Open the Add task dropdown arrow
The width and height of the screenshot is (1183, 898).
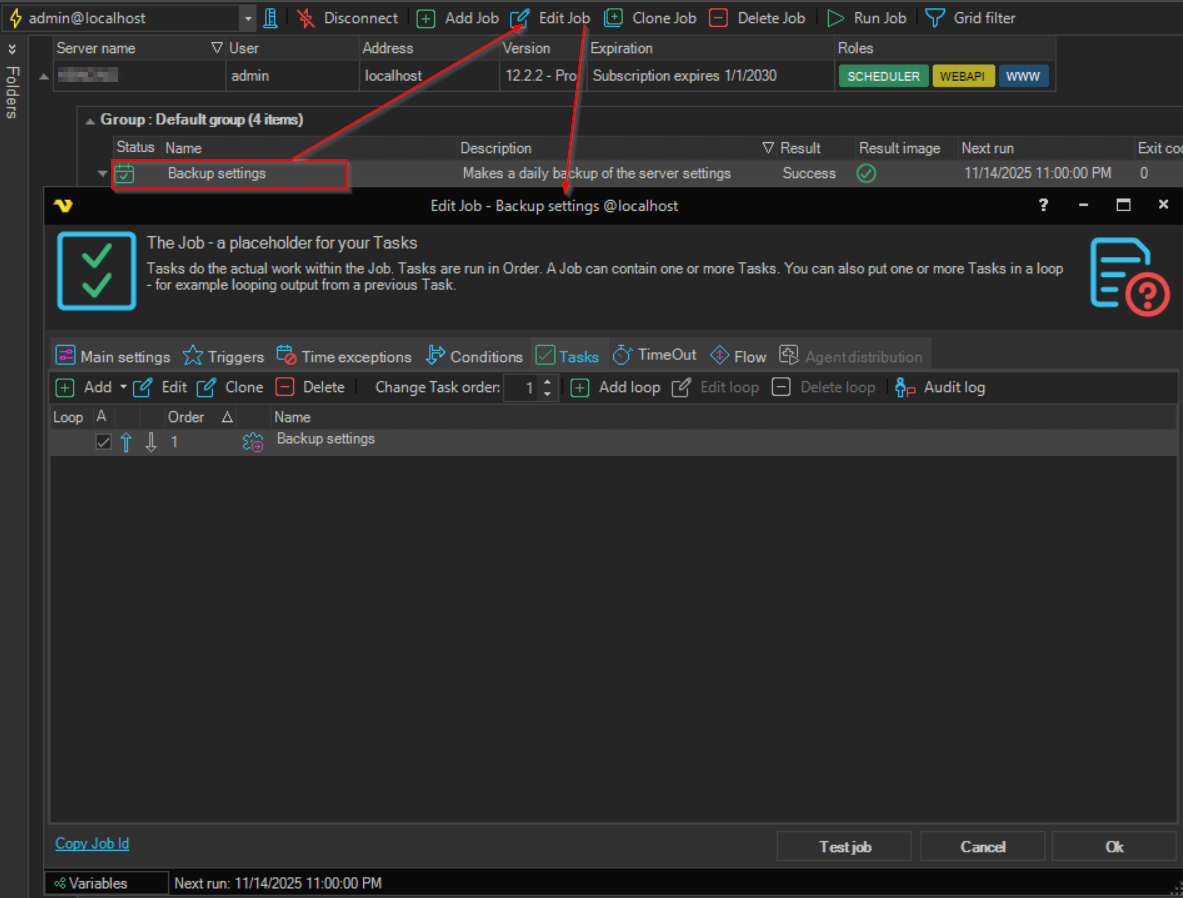124,388
